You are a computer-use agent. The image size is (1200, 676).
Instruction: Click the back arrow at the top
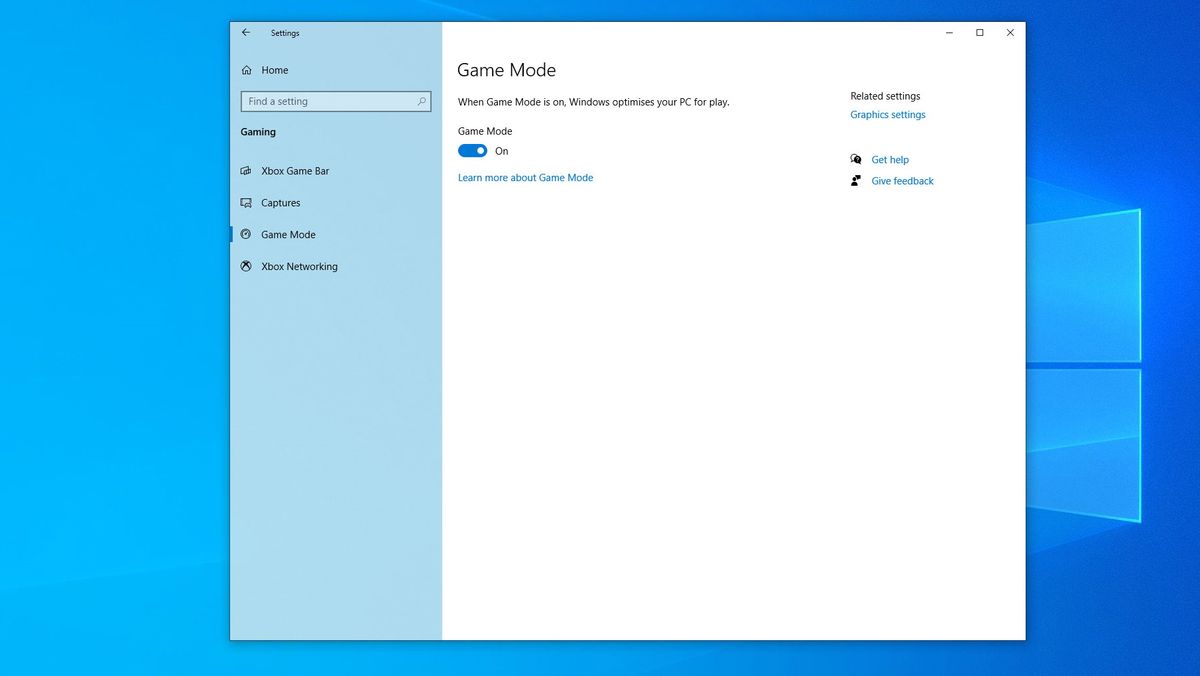coord(246,32)
